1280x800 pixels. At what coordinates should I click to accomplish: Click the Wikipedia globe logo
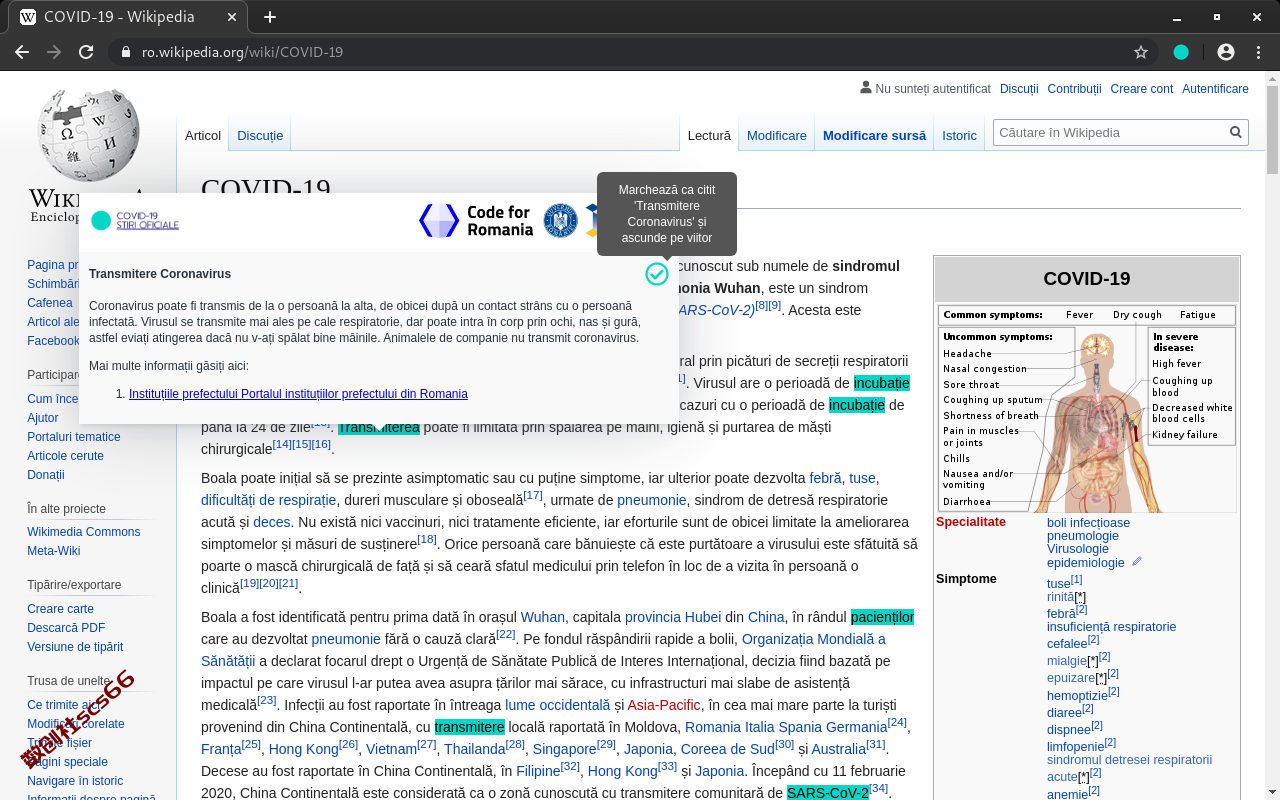pos(88,135)
